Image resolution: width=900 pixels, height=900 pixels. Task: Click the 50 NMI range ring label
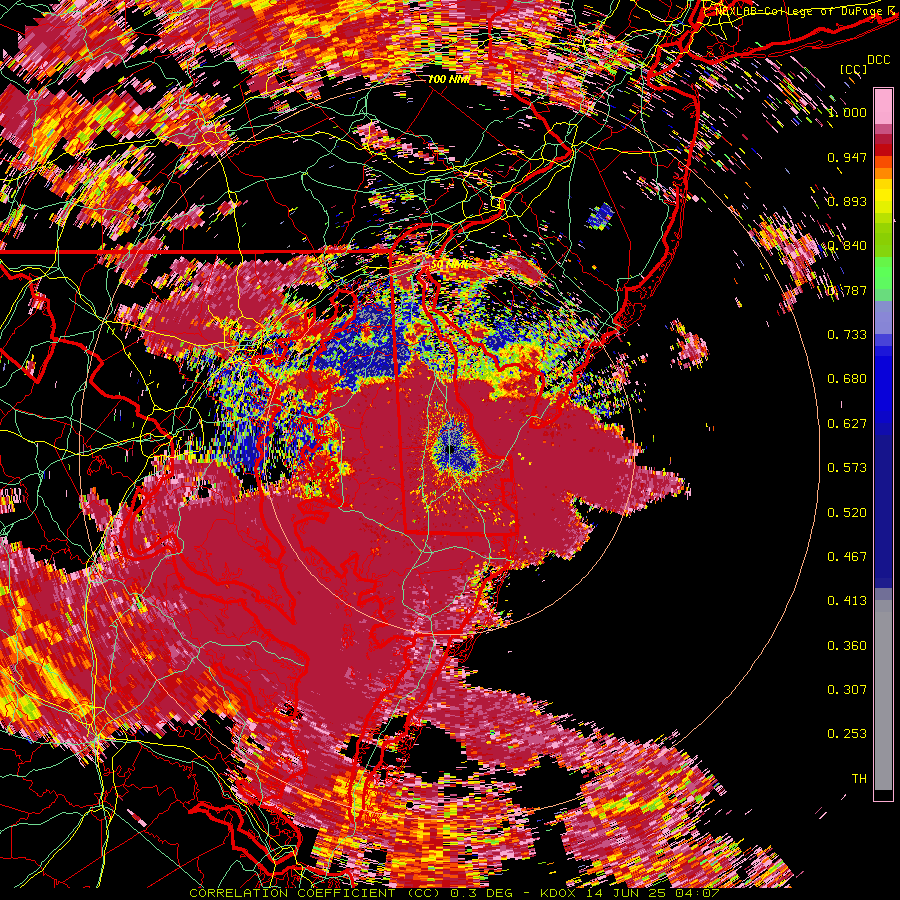449,265
